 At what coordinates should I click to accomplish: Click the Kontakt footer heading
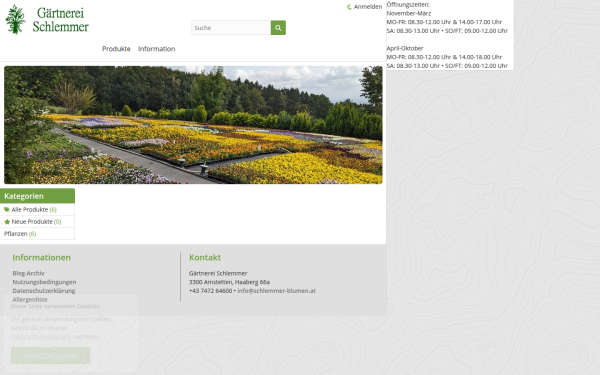pos(205,258)
